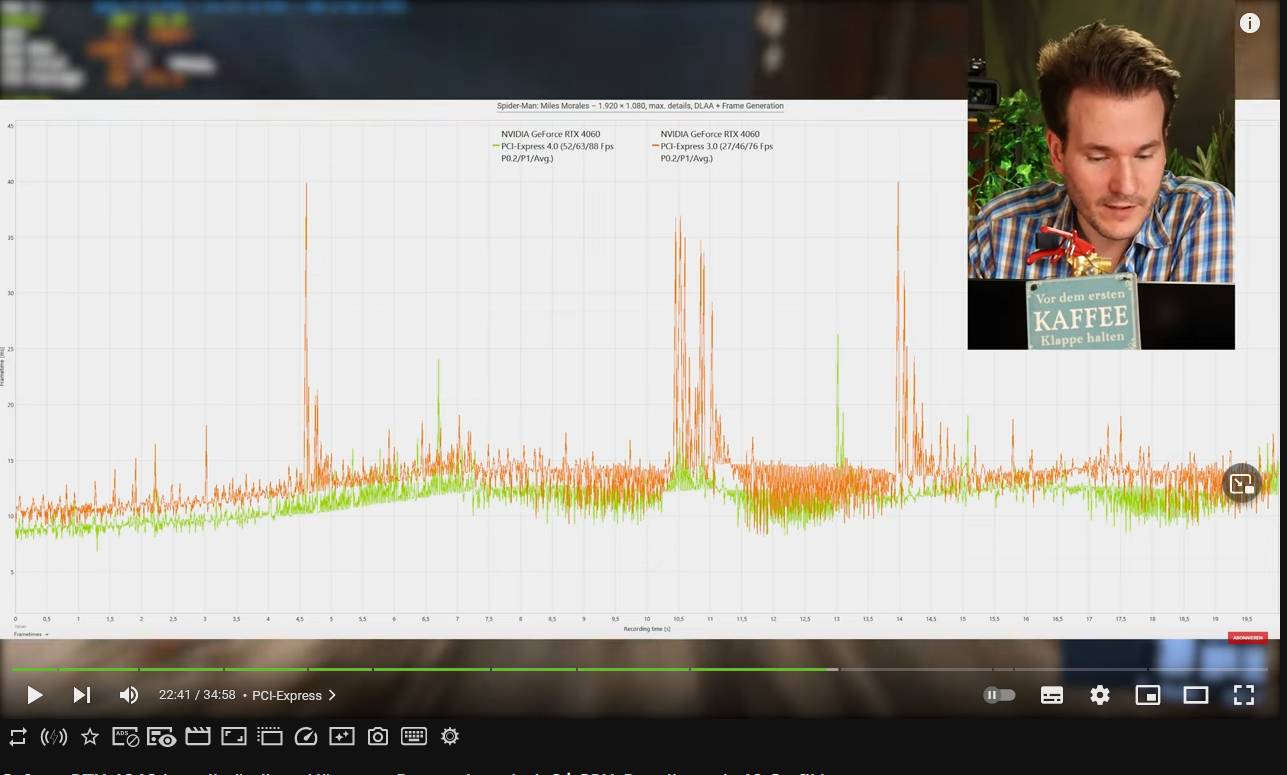
Task: Enter fullscreen mode
Action: pyautogui.click(x=1244, y=695)
